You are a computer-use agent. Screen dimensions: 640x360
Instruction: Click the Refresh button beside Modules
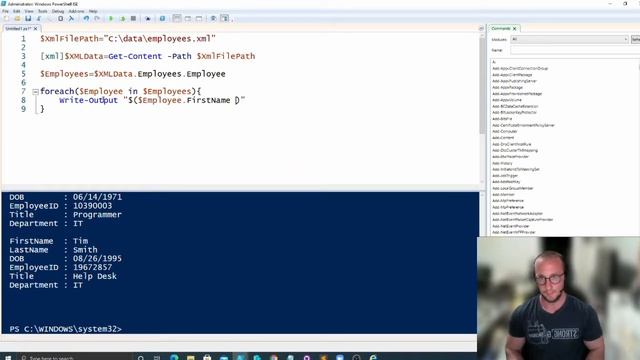(635, 39)
